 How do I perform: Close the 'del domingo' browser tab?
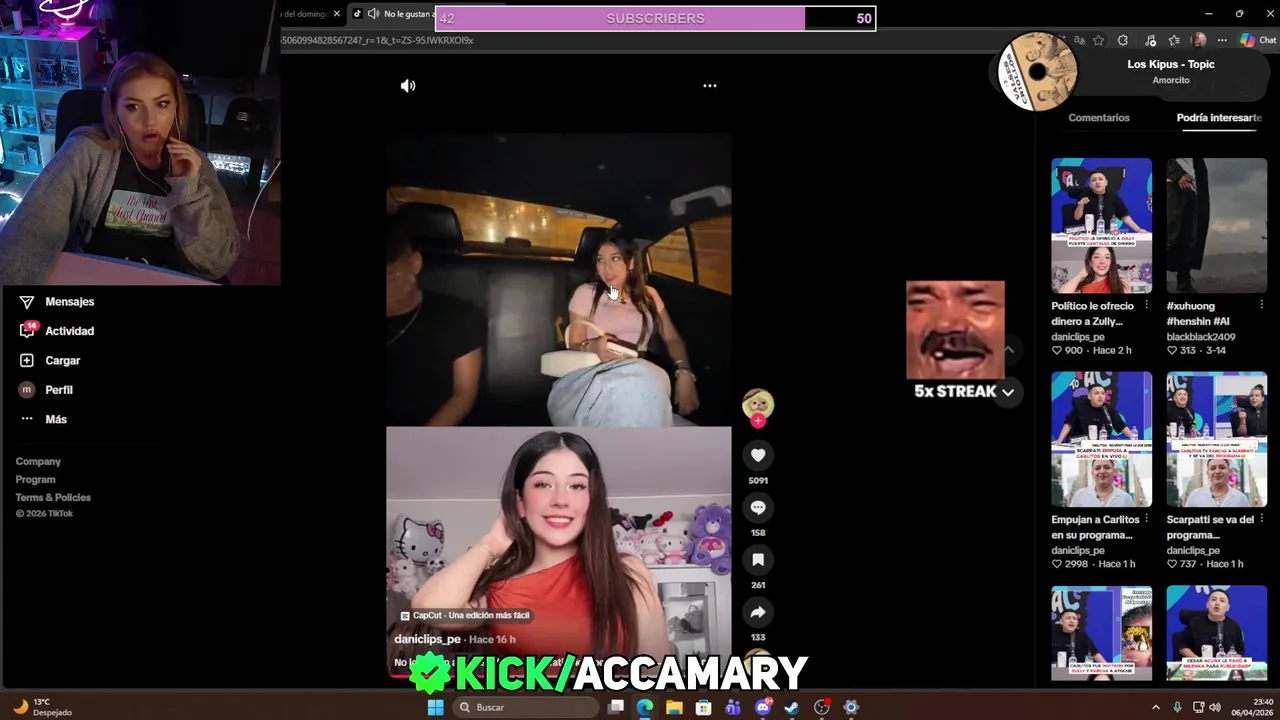337,14
